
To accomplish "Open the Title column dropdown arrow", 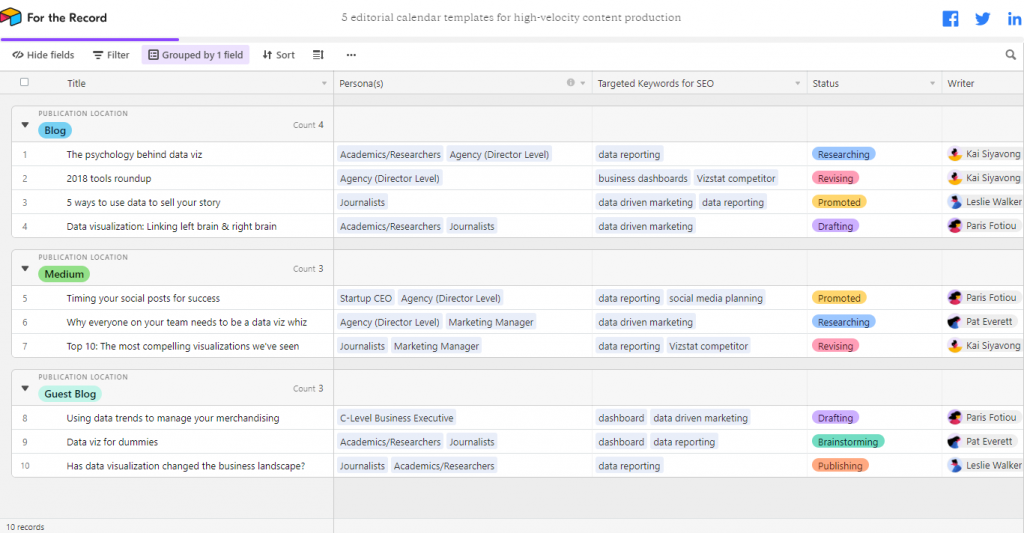I will 324,83.
